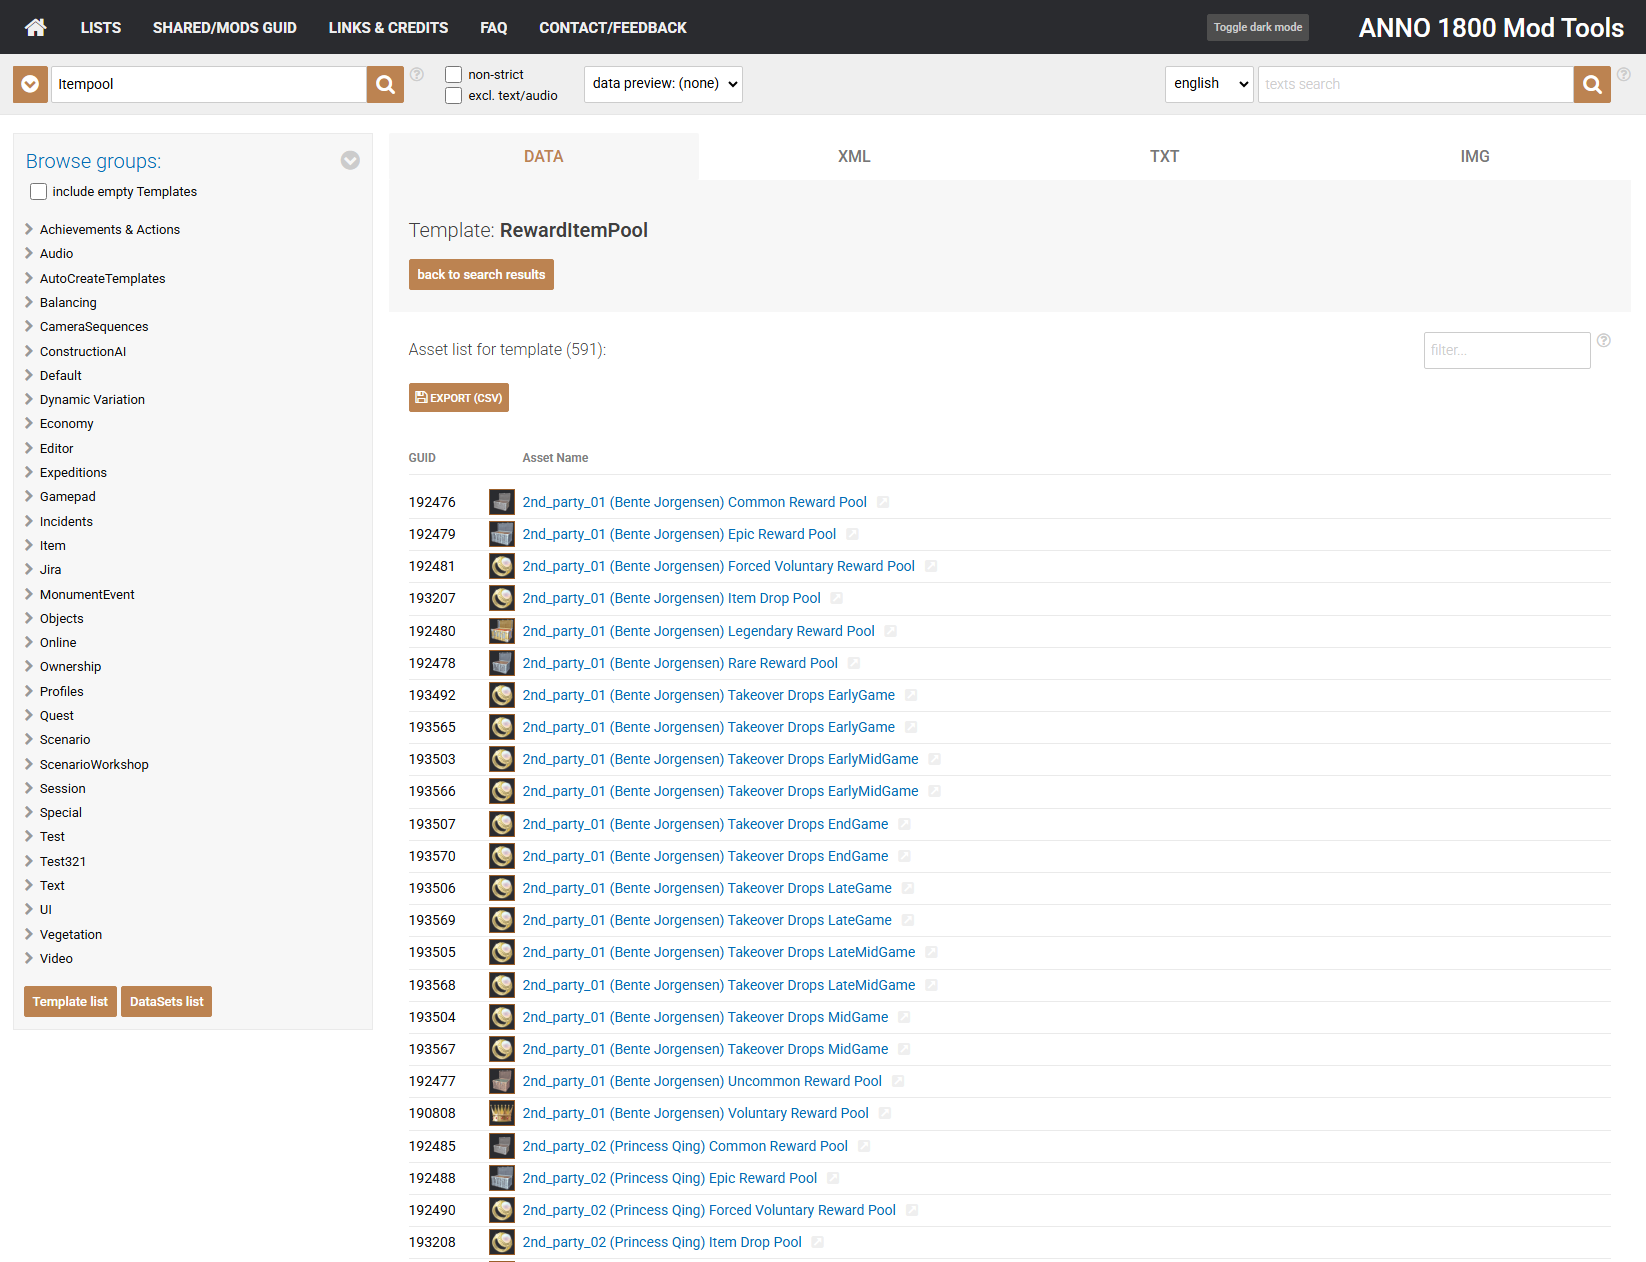Open external link icon for Common Reward Pool 192476
The width and height of the screenshot is (1646, 1262).
(883, 503)
